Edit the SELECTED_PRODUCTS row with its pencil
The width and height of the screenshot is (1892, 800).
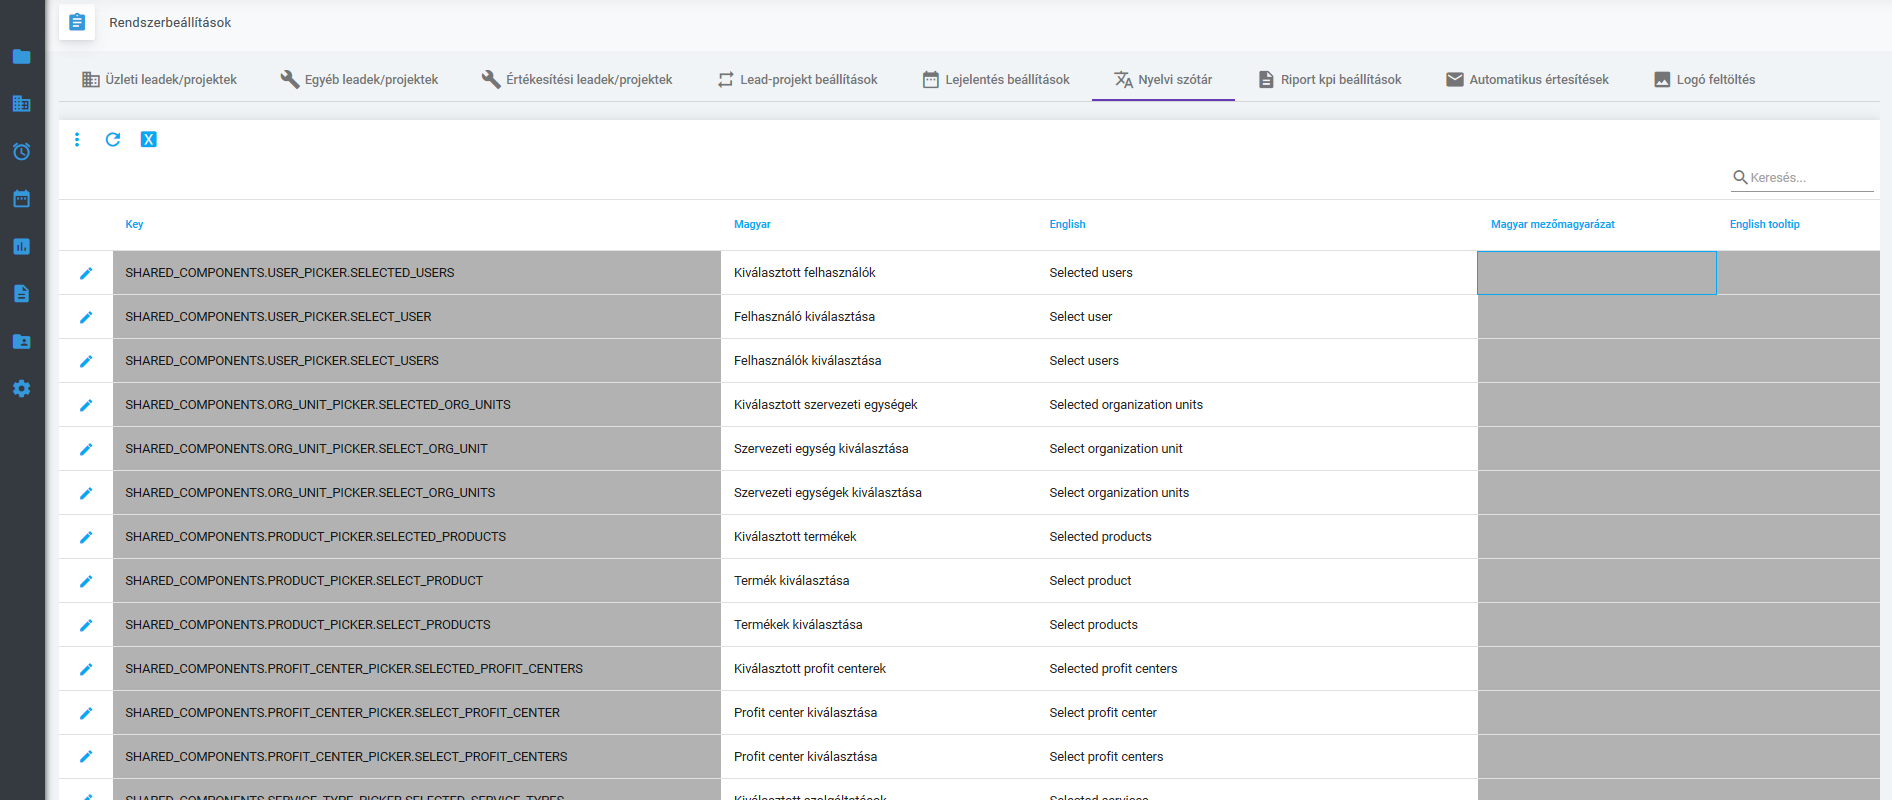point(86,537)
